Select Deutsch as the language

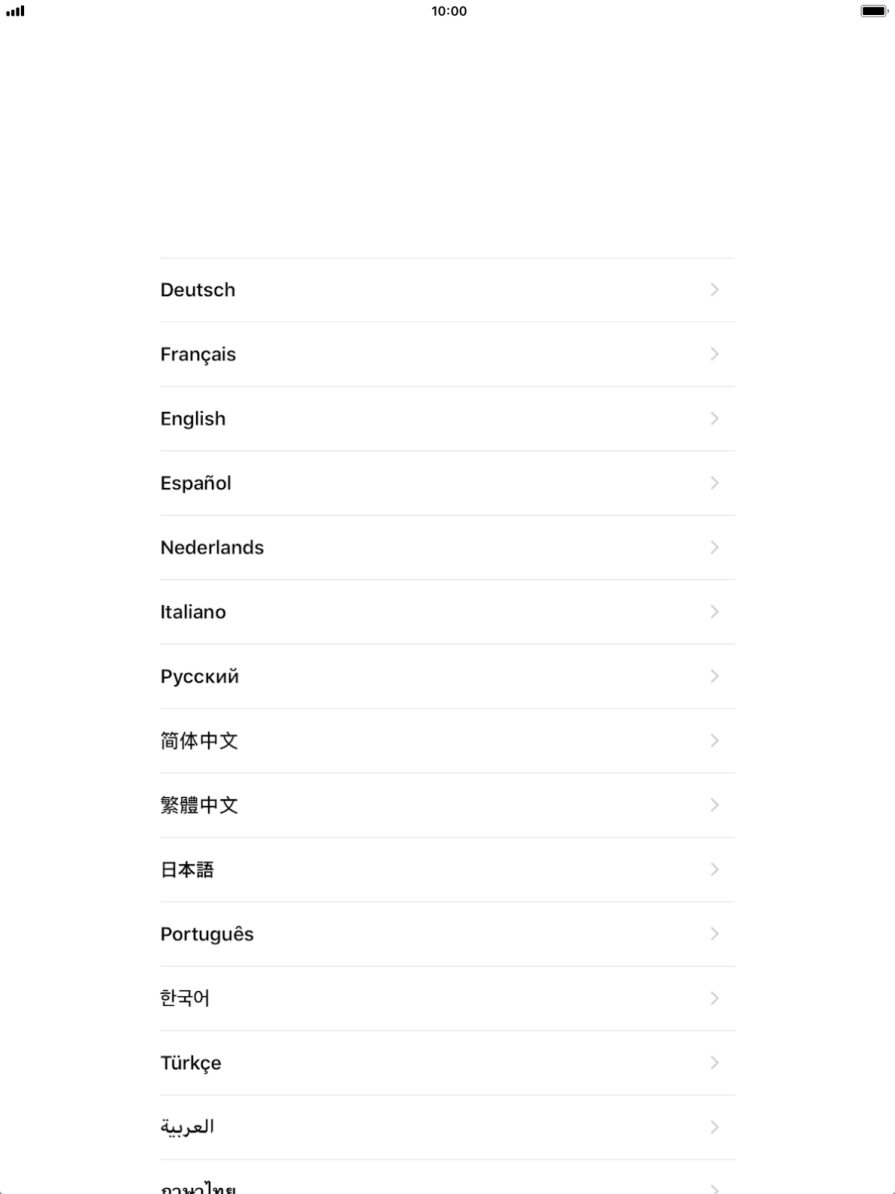(x=198, y=290)
